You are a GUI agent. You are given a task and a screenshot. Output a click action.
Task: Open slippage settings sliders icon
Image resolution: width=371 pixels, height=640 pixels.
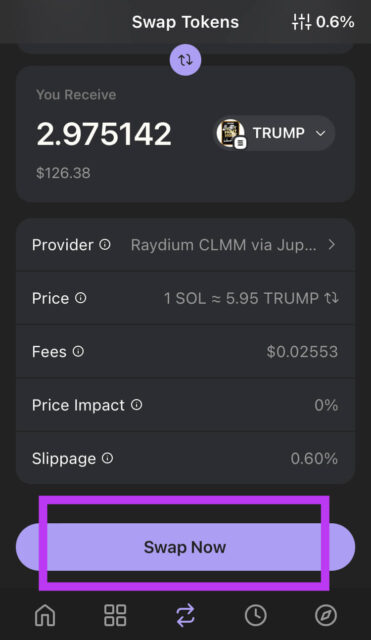point(301,22)
